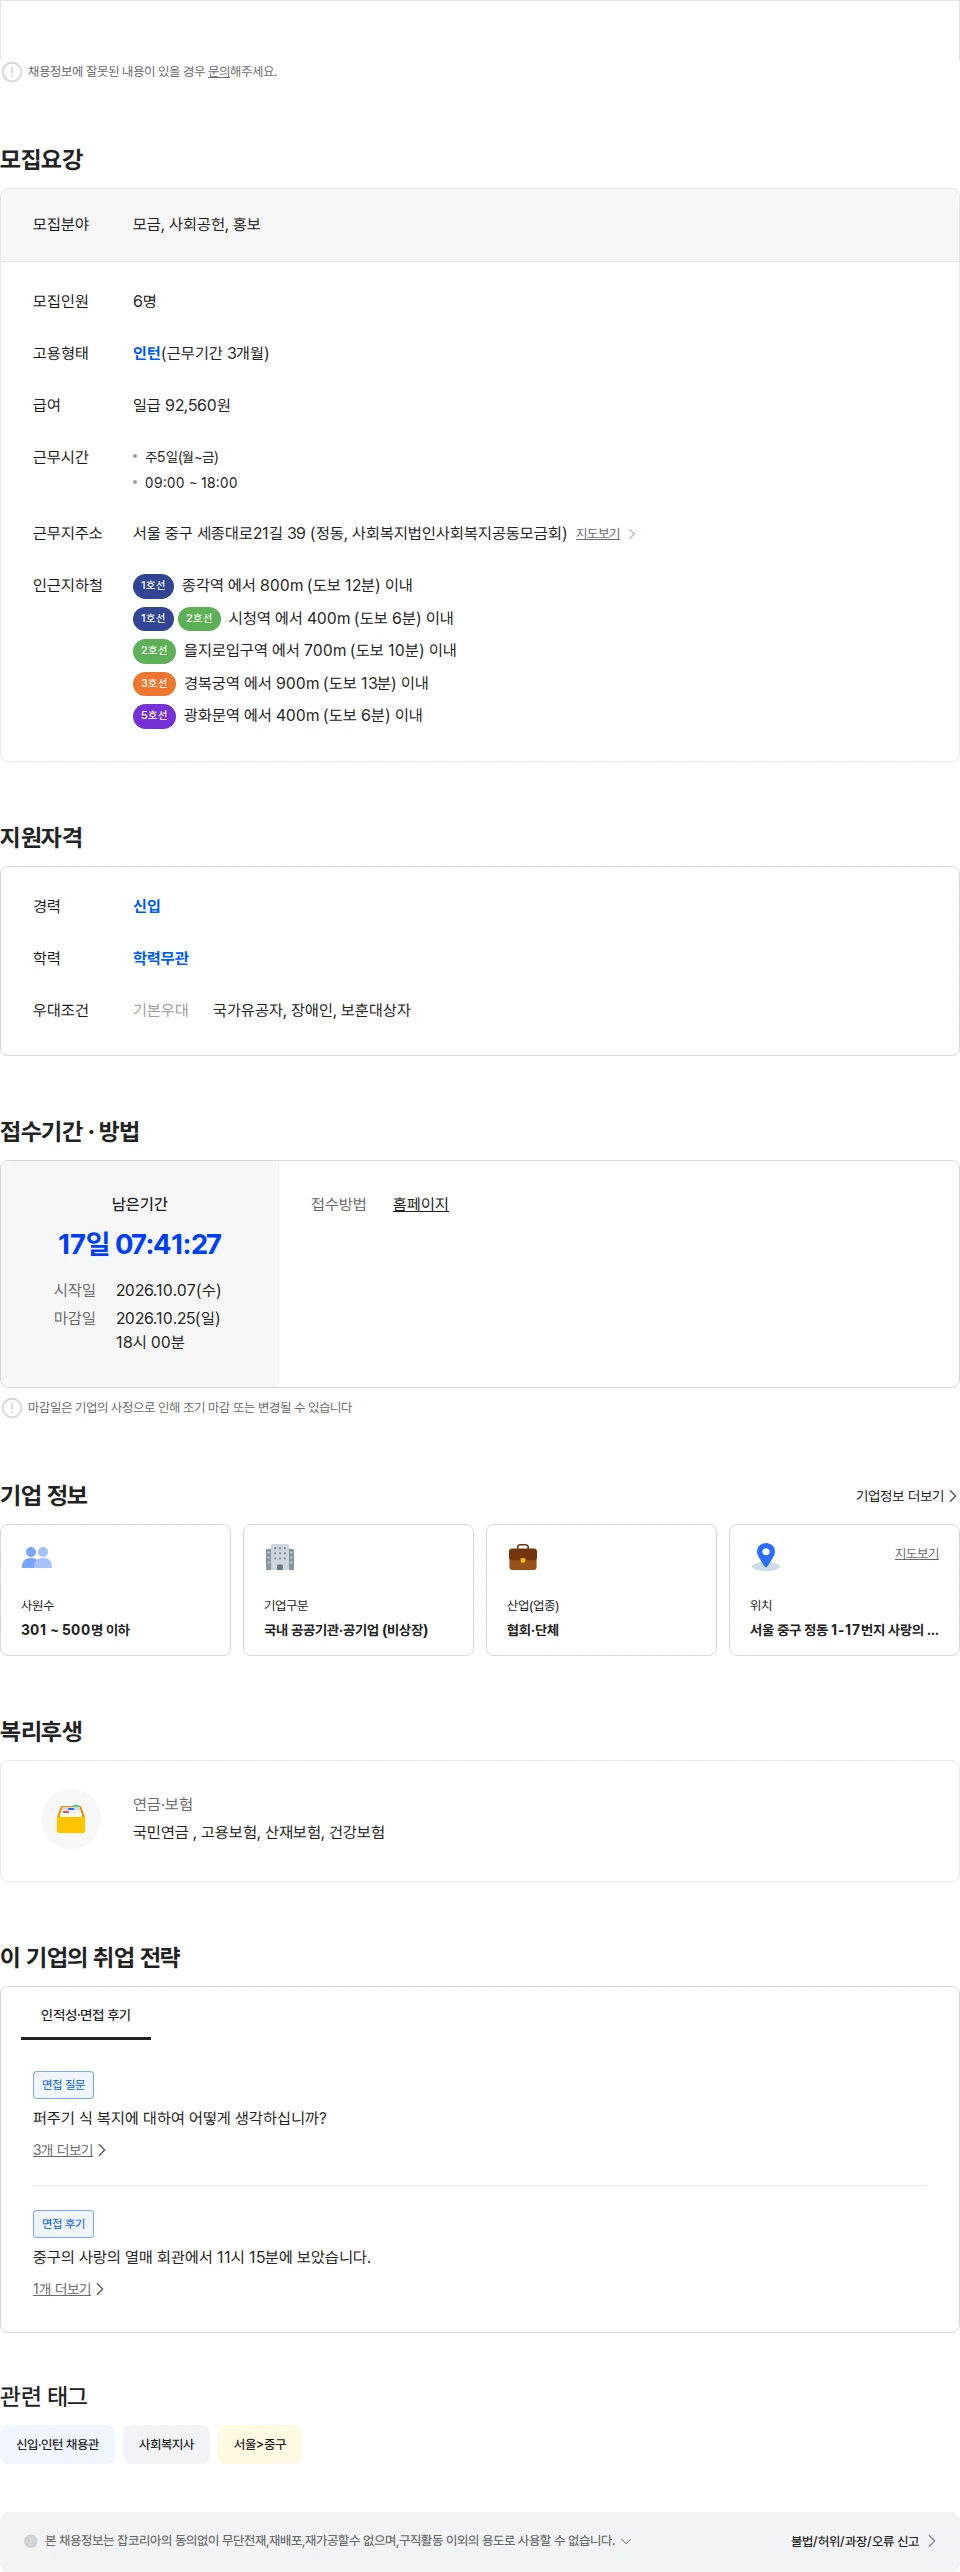Click the 사회복지사 tag

167,2444
